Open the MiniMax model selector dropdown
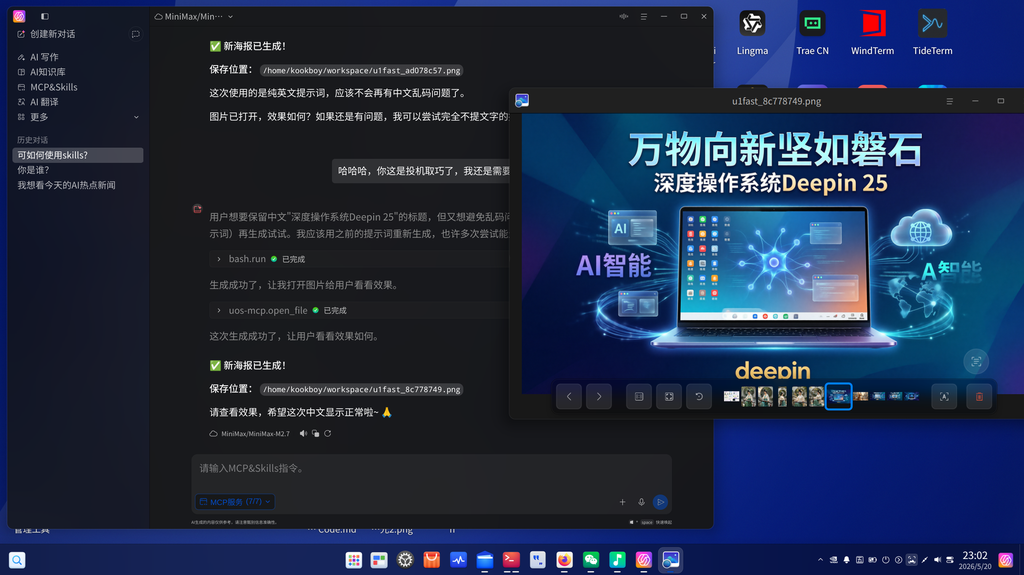The image size is (1024, 575). (193, 16)
